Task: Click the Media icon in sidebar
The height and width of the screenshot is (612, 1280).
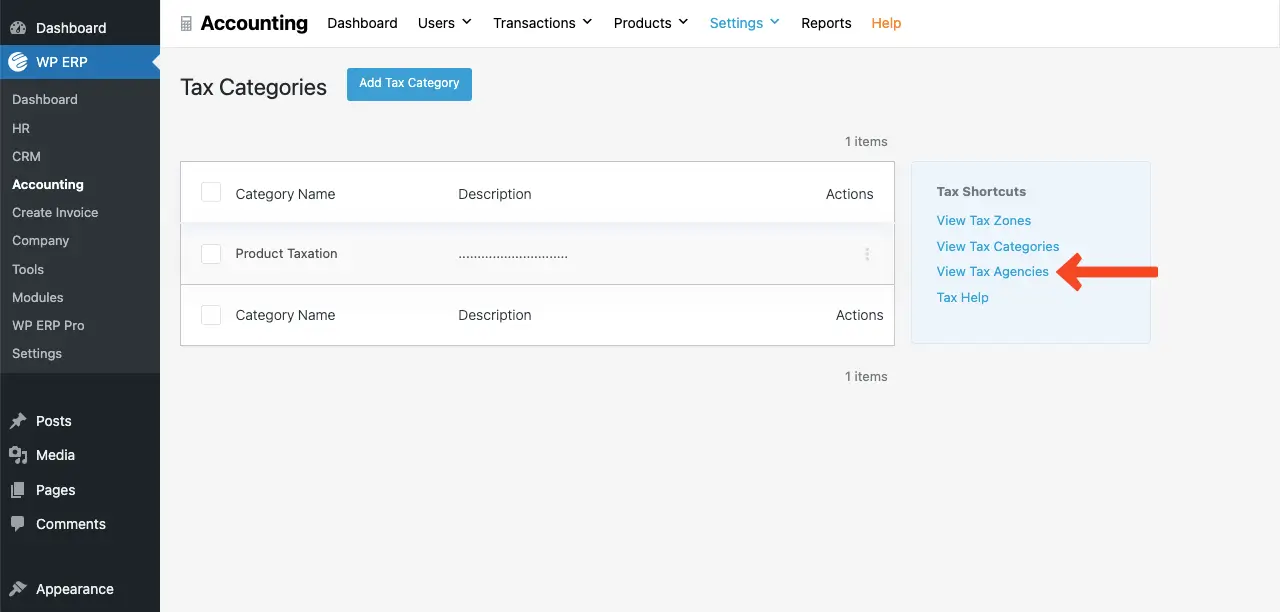Action: (x=18, y=455)
